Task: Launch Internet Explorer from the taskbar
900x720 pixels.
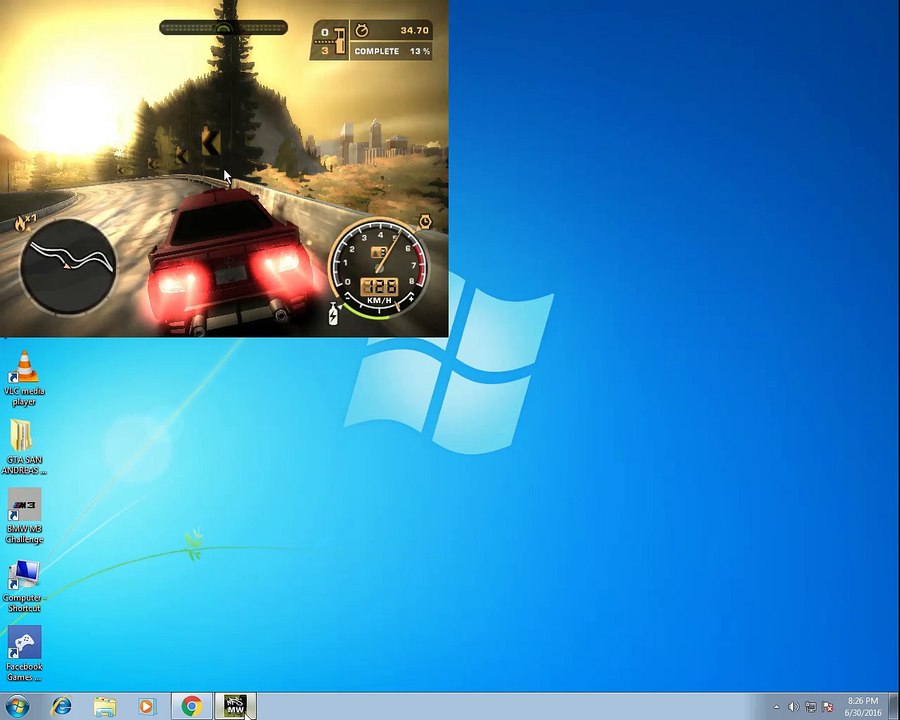Action: [x=62, y=706]
